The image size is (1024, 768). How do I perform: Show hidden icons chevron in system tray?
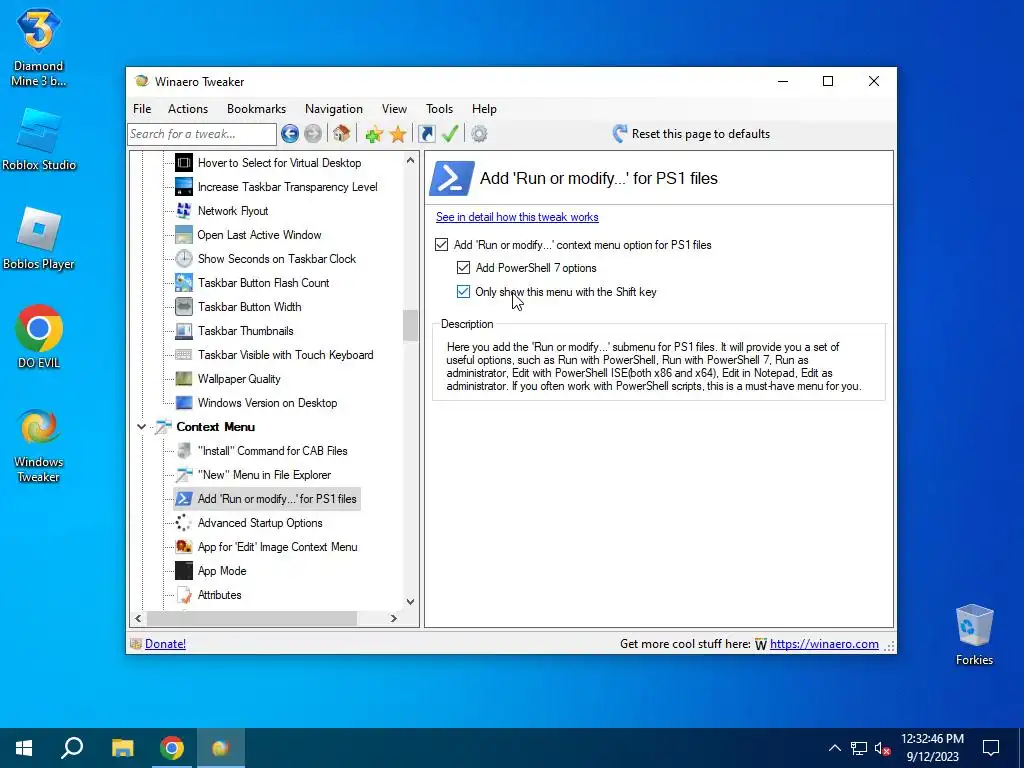click(x=835, y=748)
